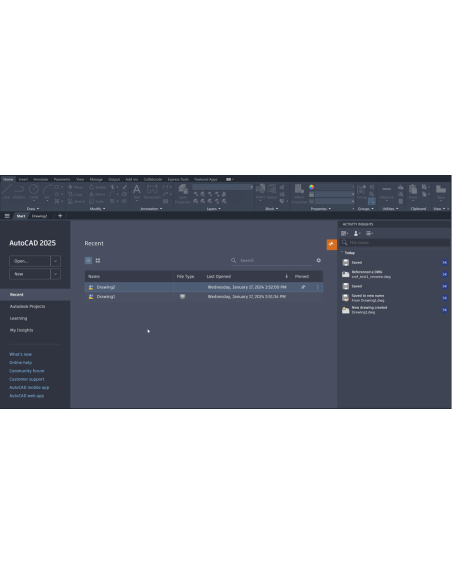Open Recent list settings gear icon
Image resolution: width=452 pixels, height=584 pixels.
(x=319, y=260)
